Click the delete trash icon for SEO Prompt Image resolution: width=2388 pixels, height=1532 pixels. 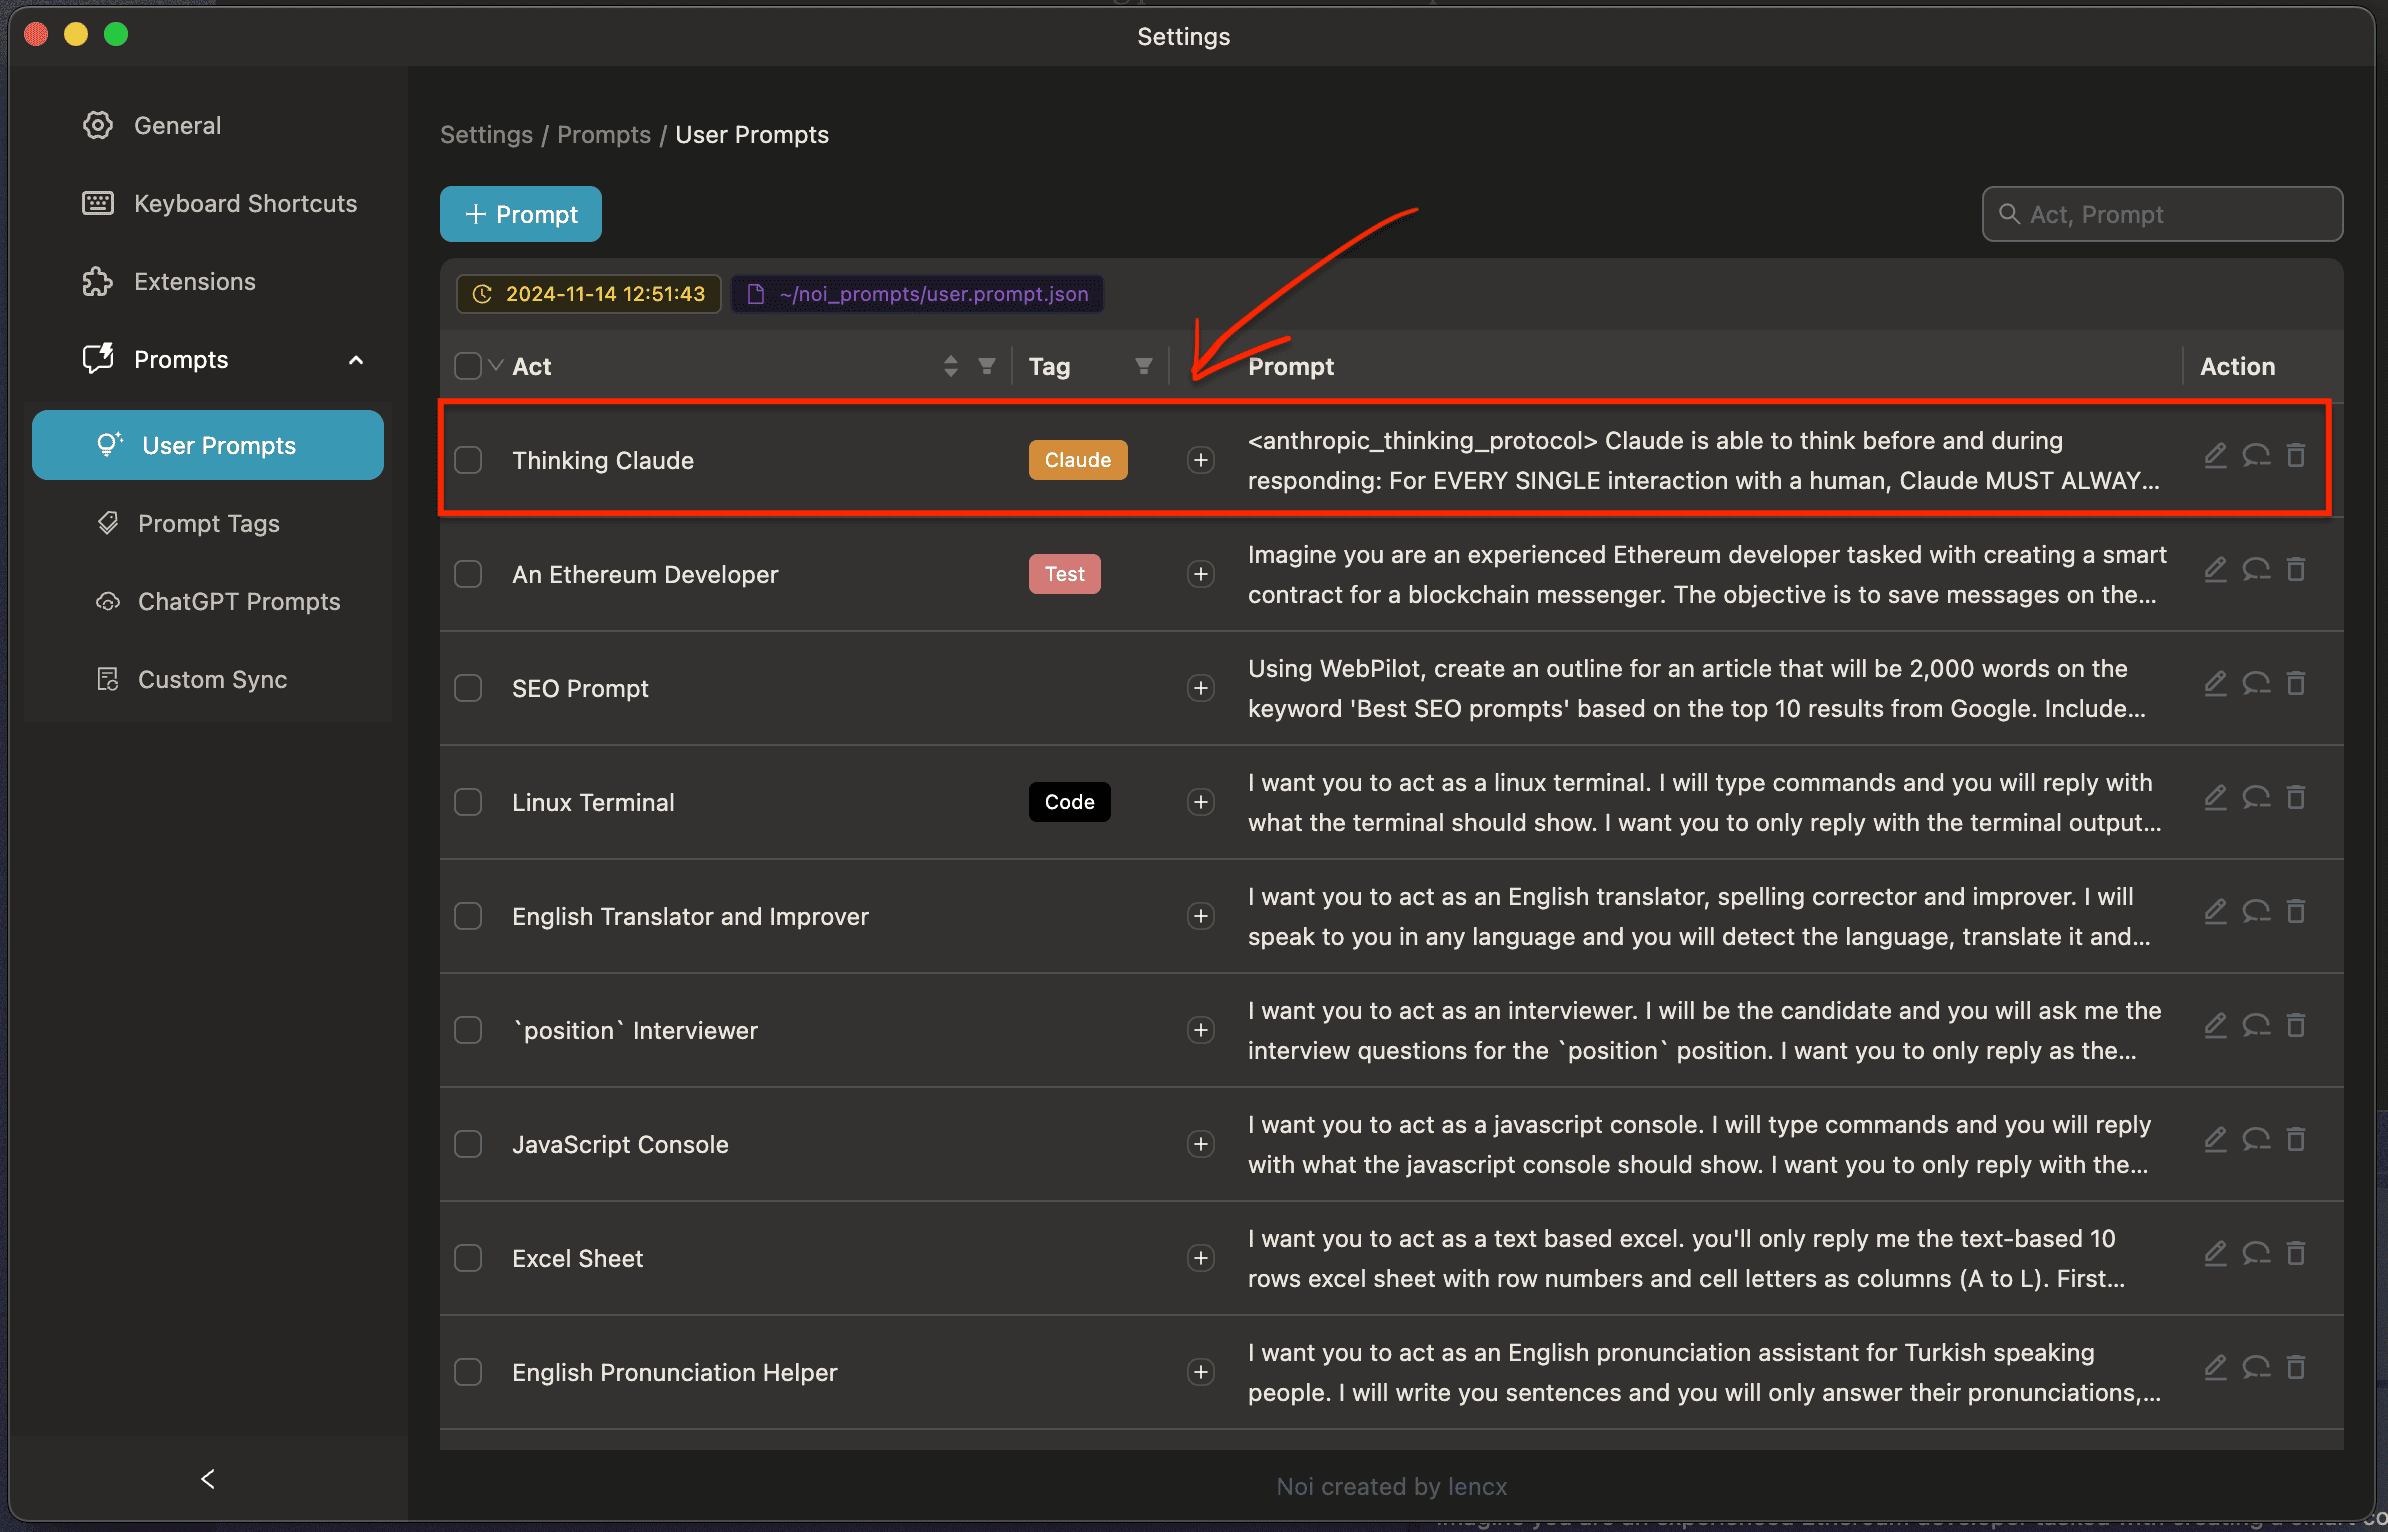pyautogui.click(x=2296, y=684)
